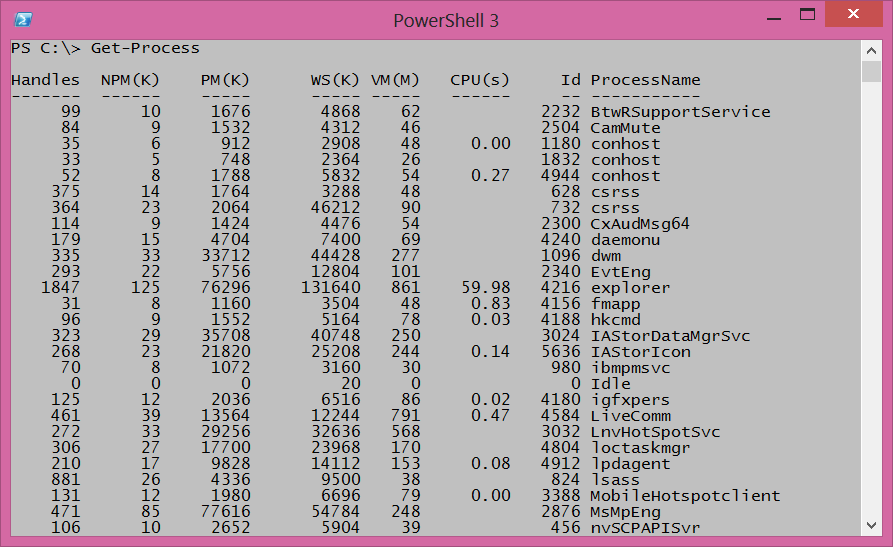Click the empty scrollbar track below thumb
The width and height of the screenshot is (893, 547).
871,300
